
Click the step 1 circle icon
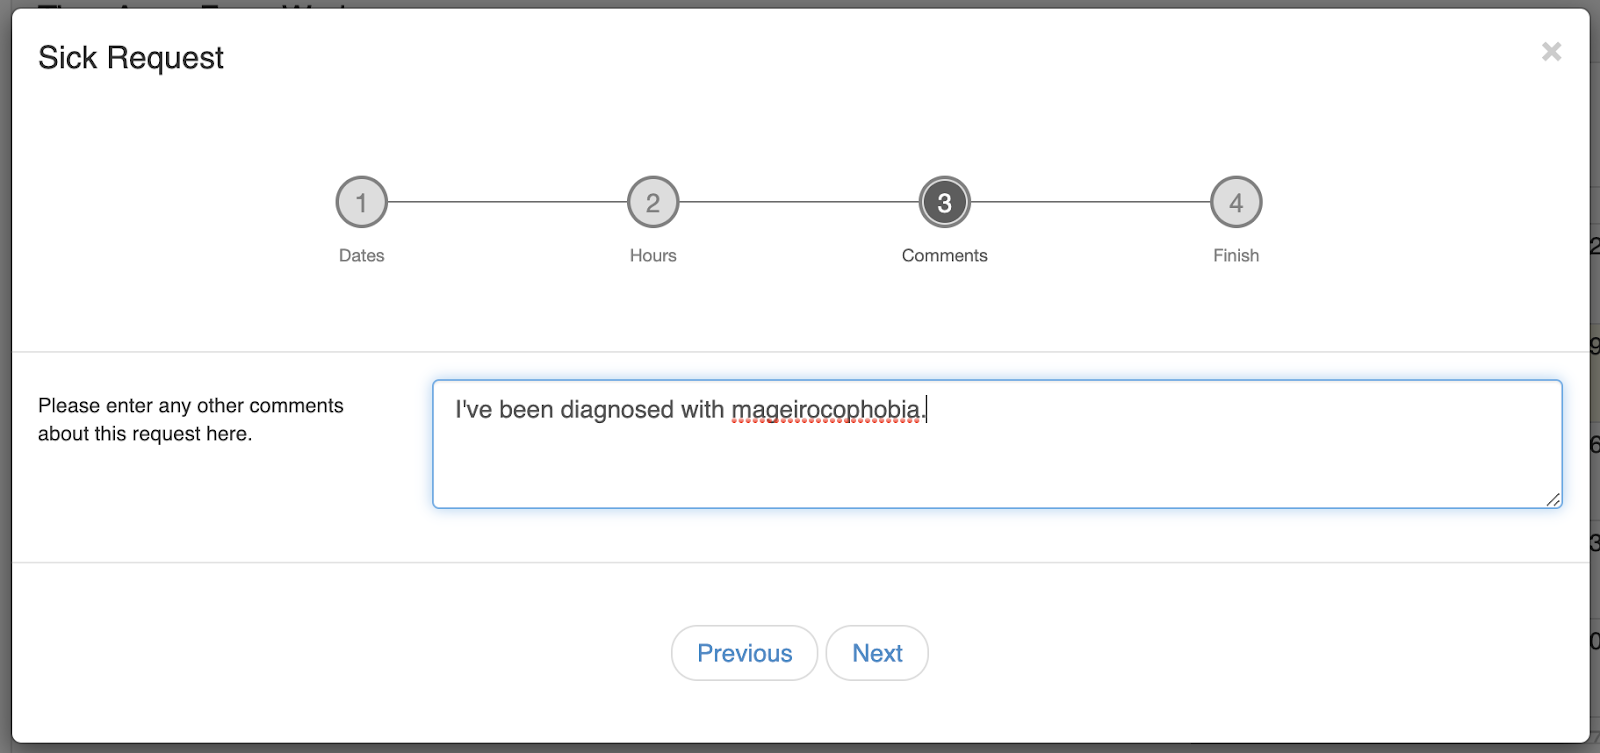coord(361,203)
